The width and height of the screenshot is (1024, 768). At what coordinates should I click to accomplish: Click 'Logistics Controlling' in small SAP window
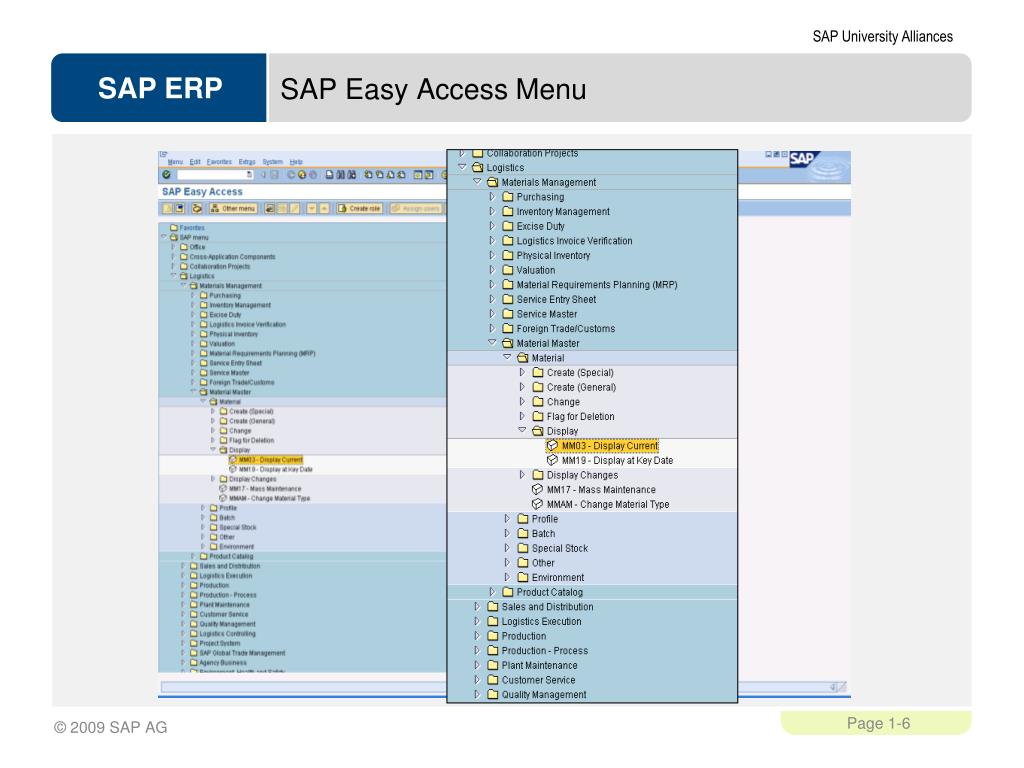[x=227, y=633]
